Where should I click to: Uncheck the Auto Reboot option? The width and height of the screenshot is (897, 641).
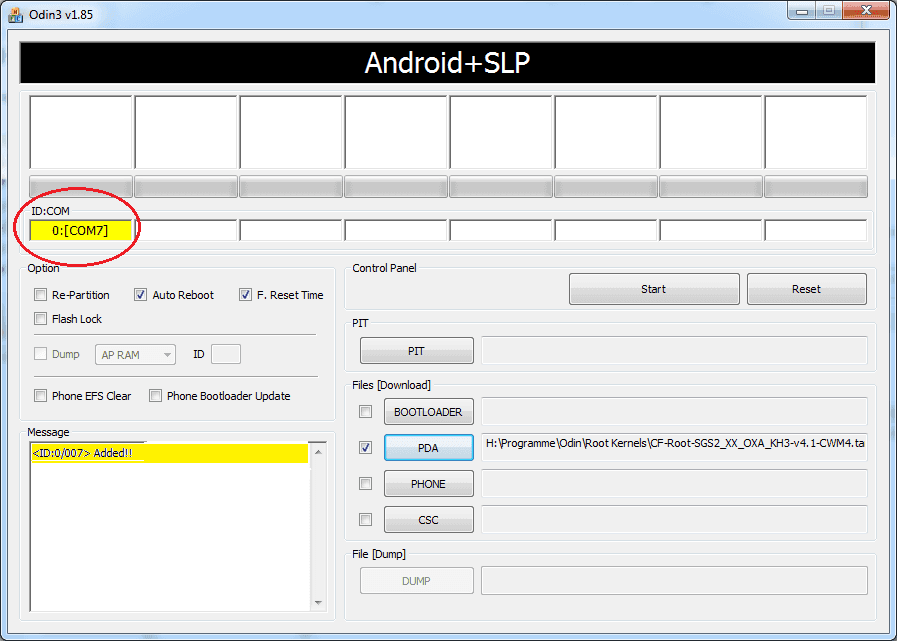pyautogui.click(x=140, y=295)
